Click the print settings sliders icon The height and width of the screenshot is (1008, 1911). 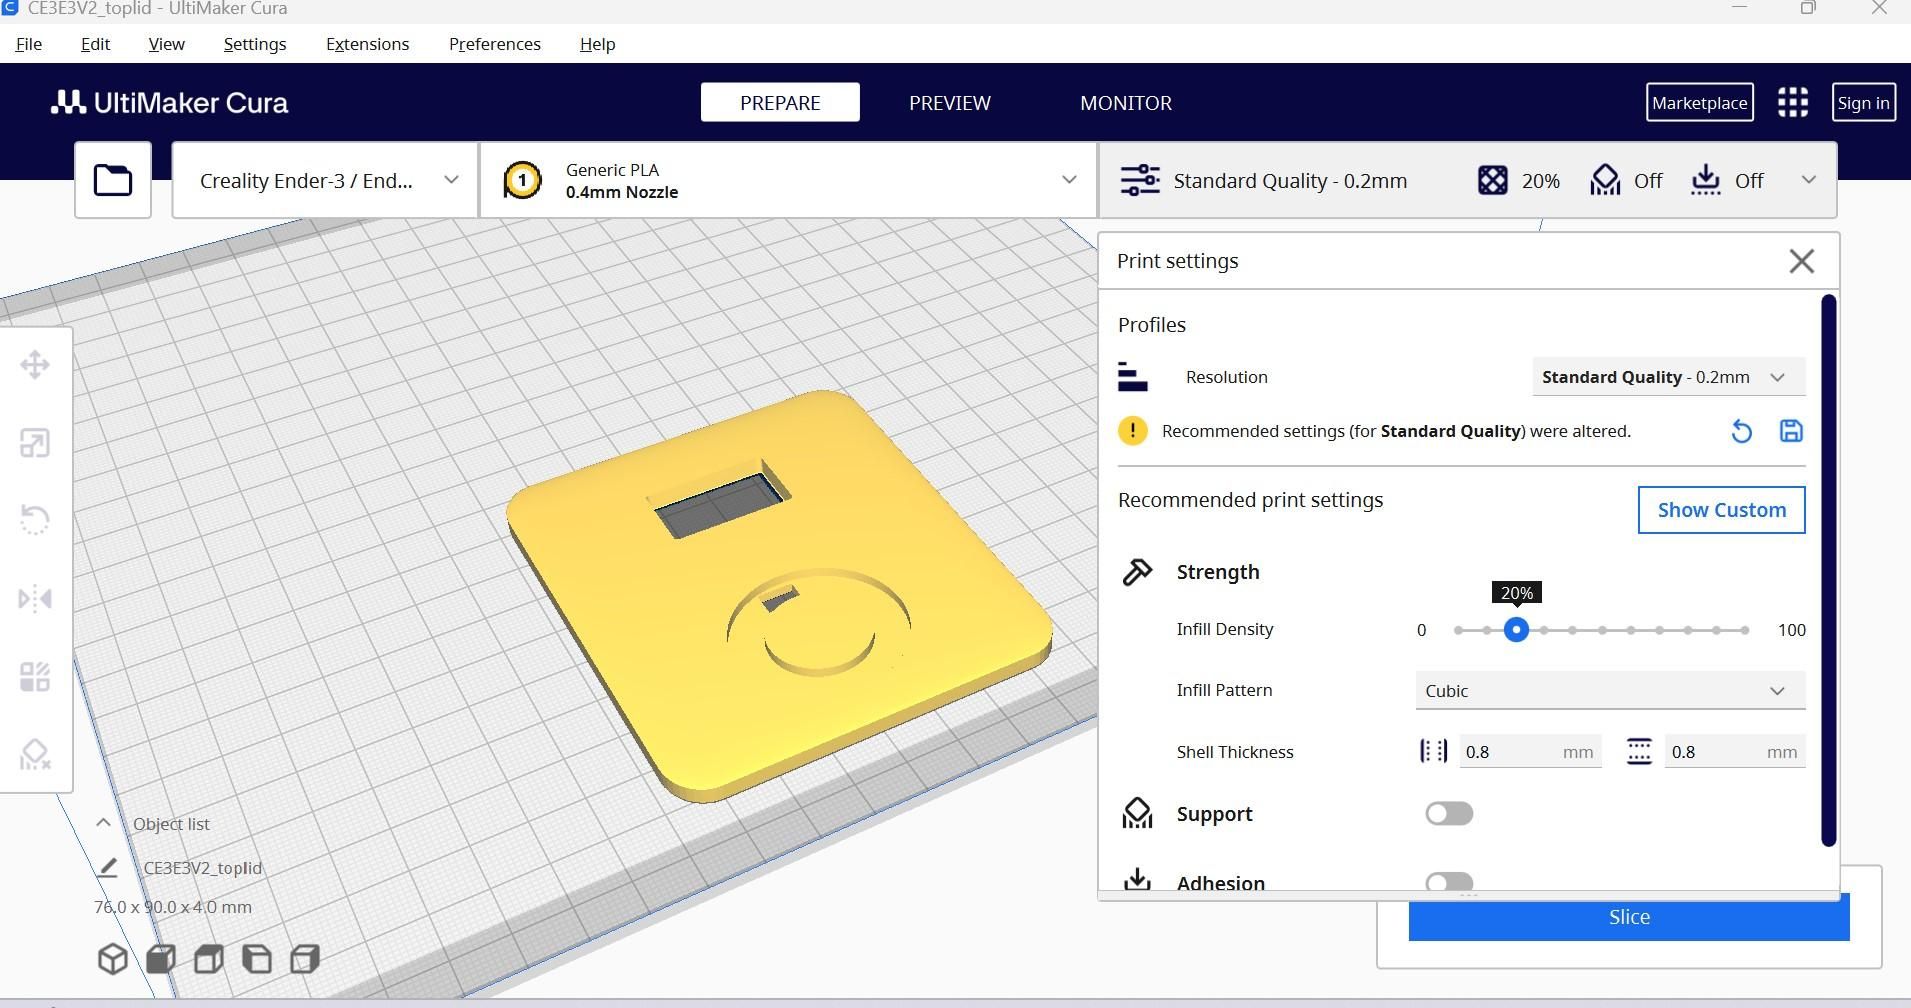[x=1140, y=181]
